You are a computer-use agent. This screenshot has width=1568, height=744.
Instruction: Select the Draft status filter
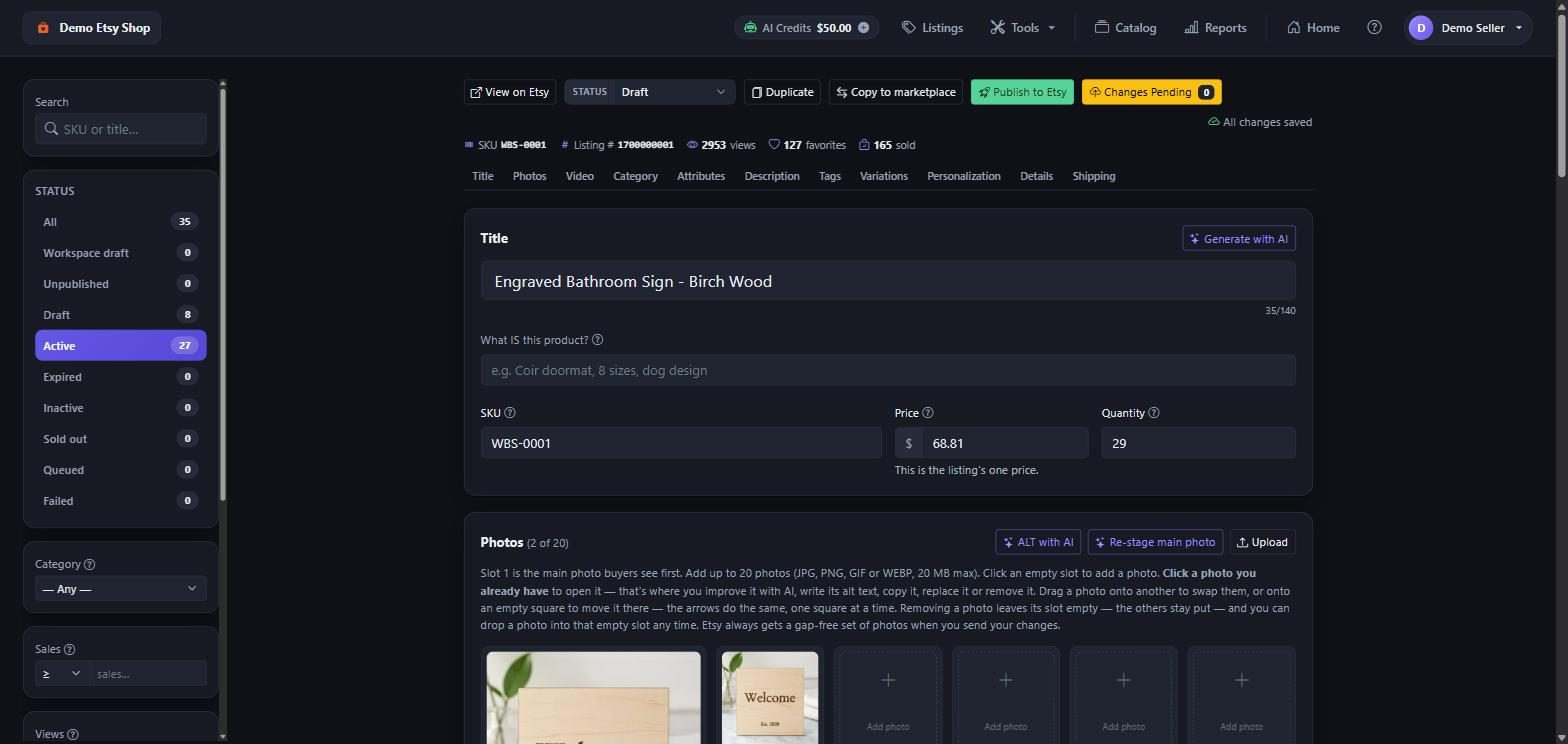121,315
